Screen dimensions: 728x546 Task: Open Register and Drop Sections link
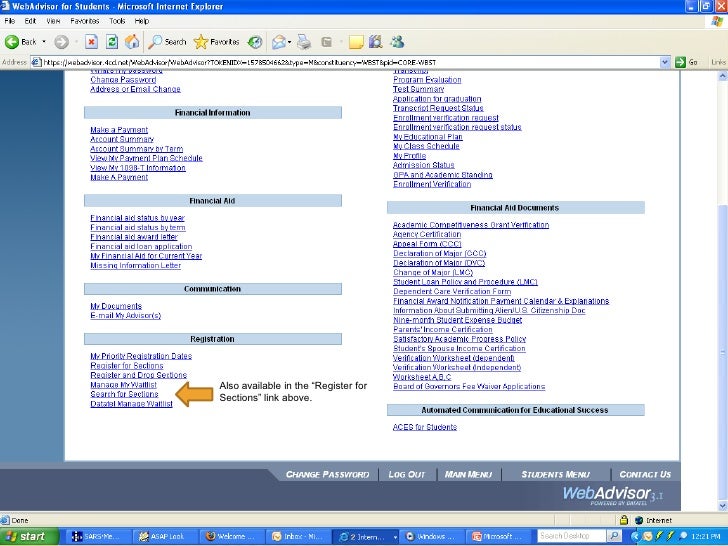point(138,375)
